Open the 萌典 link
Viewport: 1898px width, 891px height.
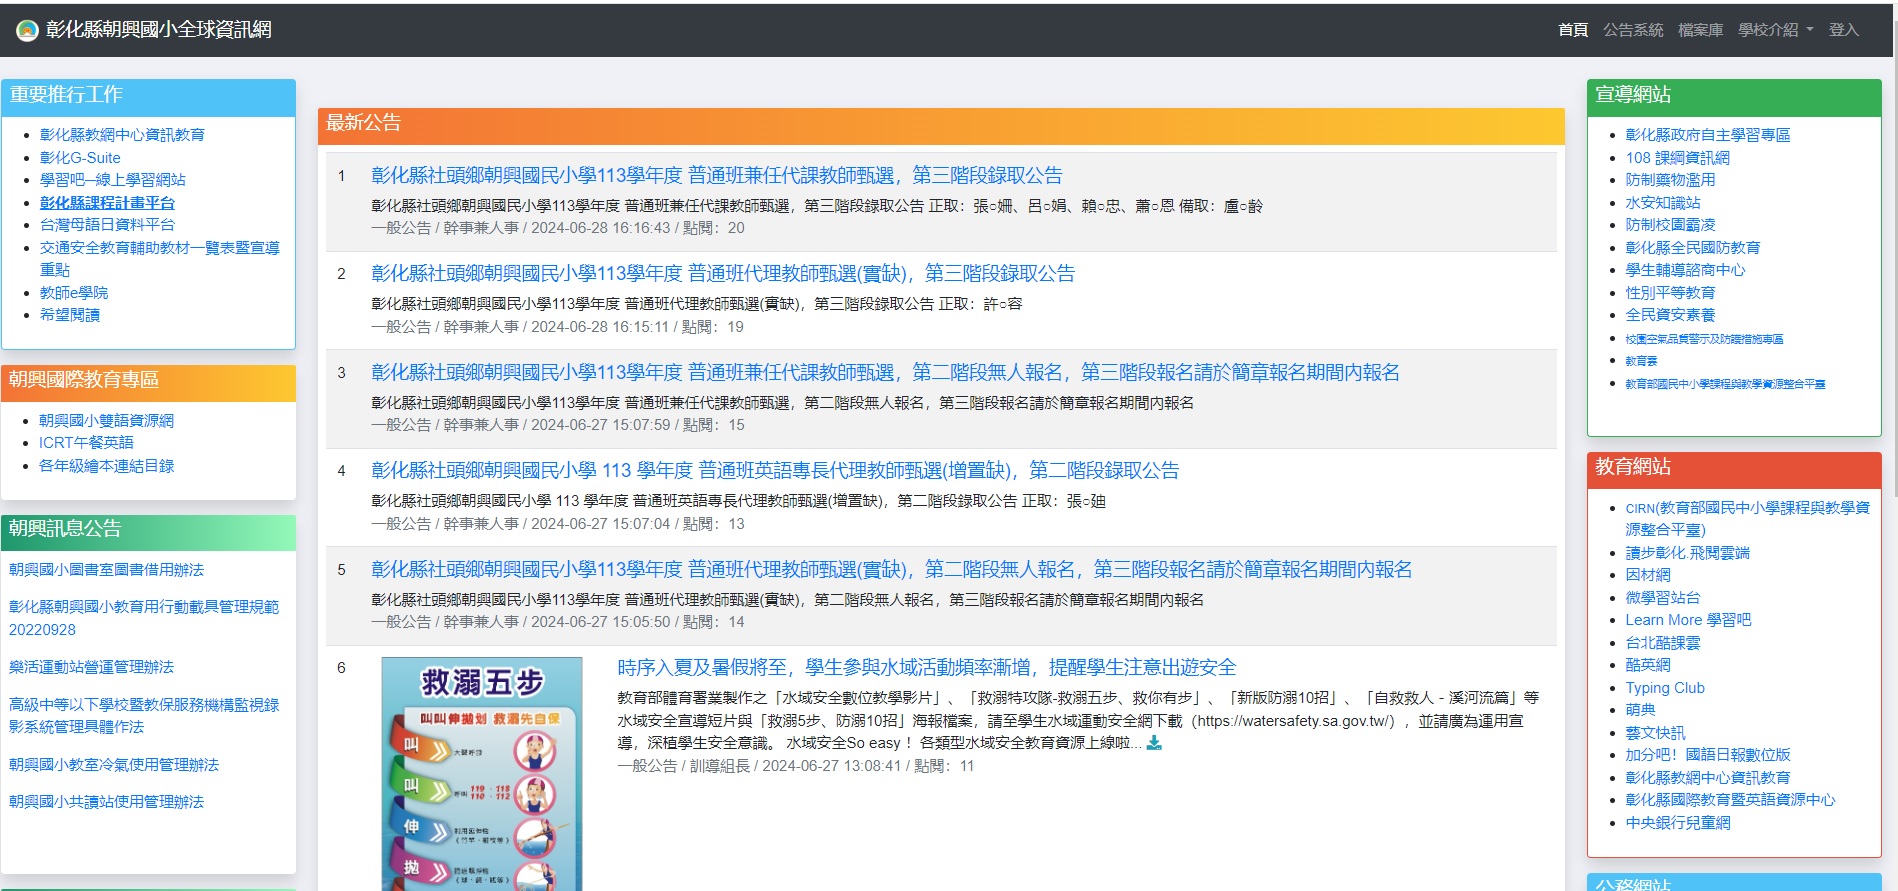[x=1640, y=710]
